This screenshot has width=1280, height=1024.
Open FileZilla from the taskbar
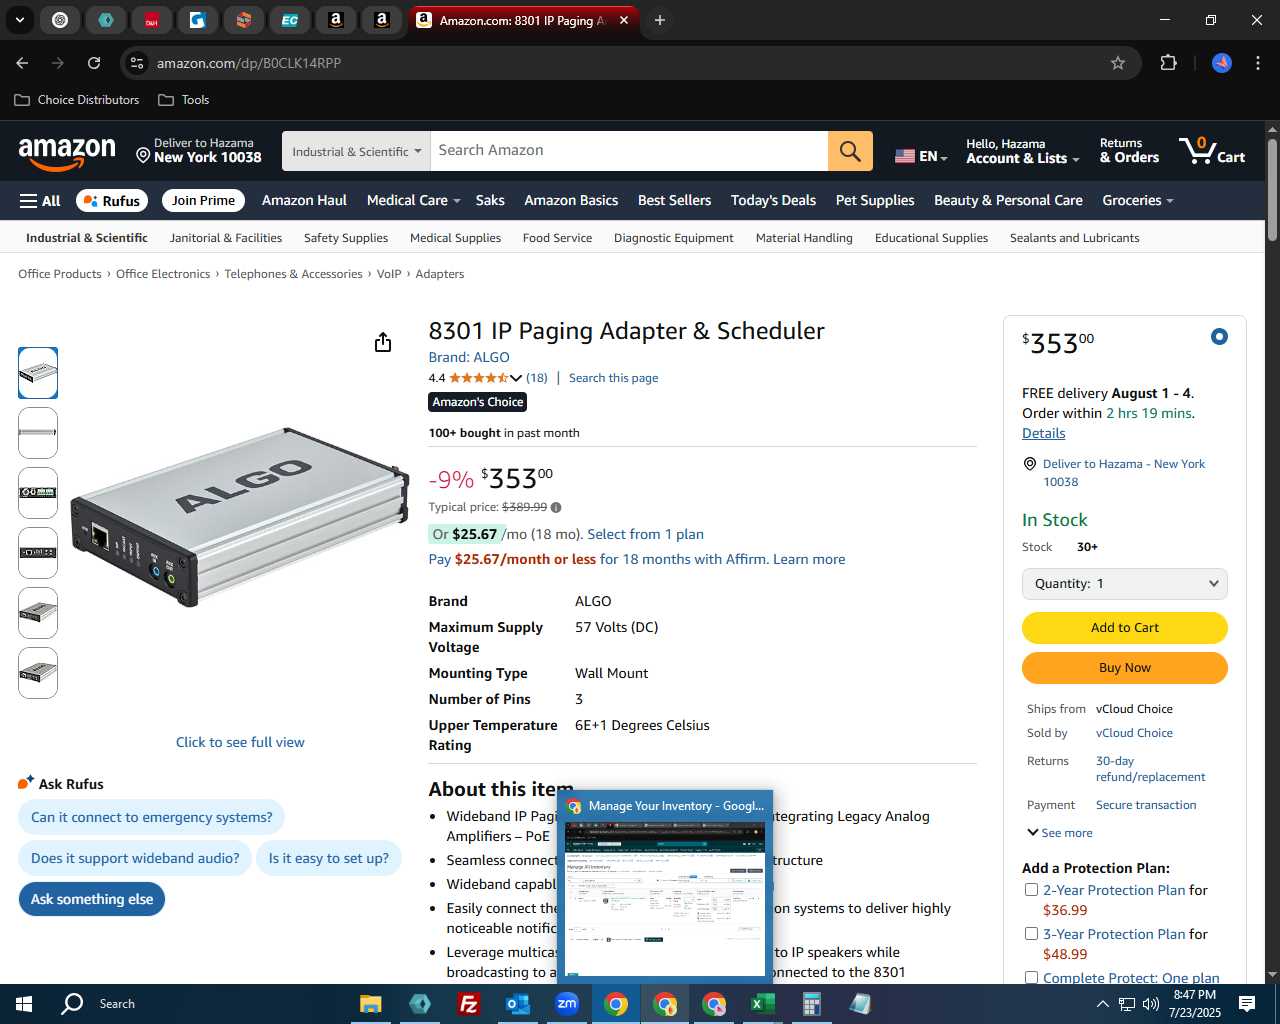pyautogui.click(x=468, y=1004)
